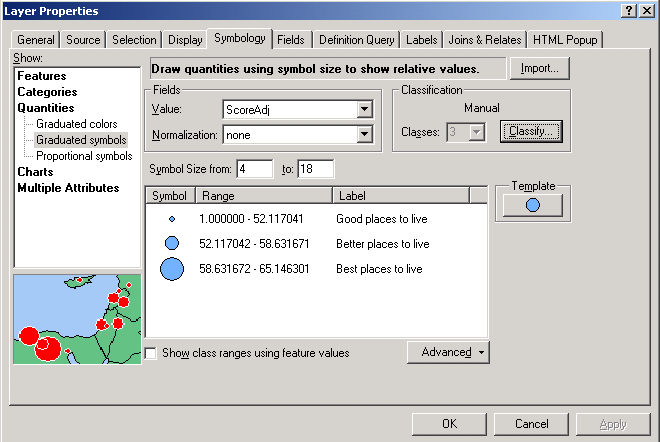Edit the Best places to live label

pyautogui.click(x=380, y=269)
